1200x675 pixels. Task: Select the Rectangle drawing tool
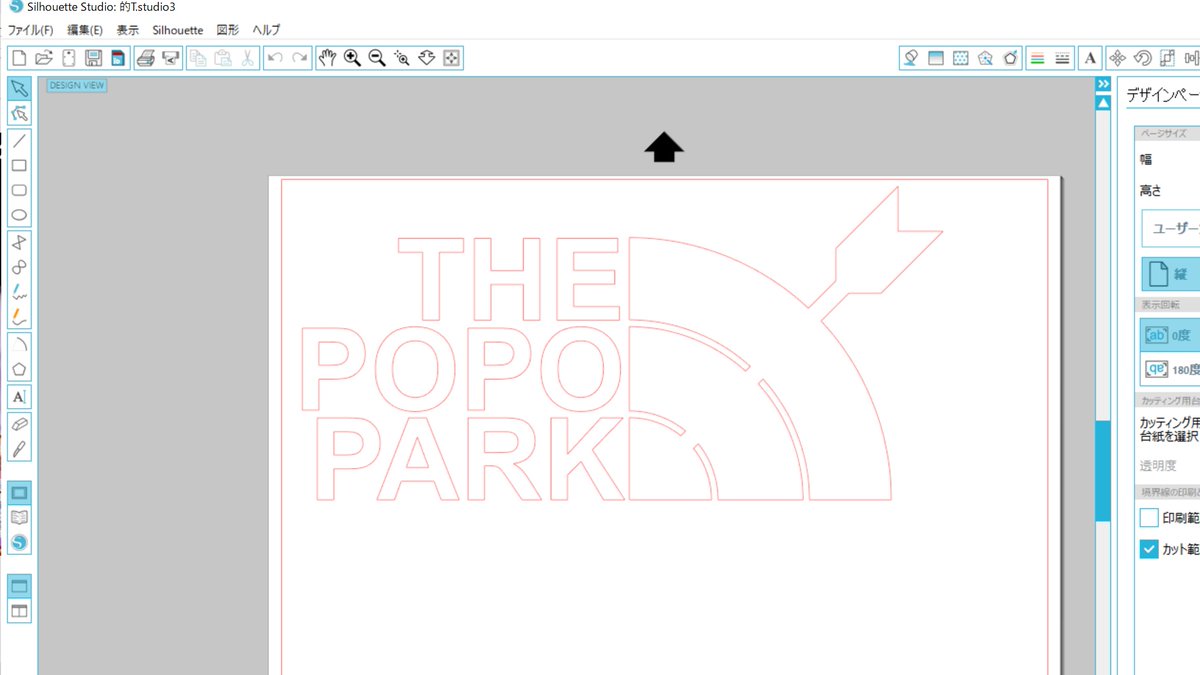pos(19,166)
